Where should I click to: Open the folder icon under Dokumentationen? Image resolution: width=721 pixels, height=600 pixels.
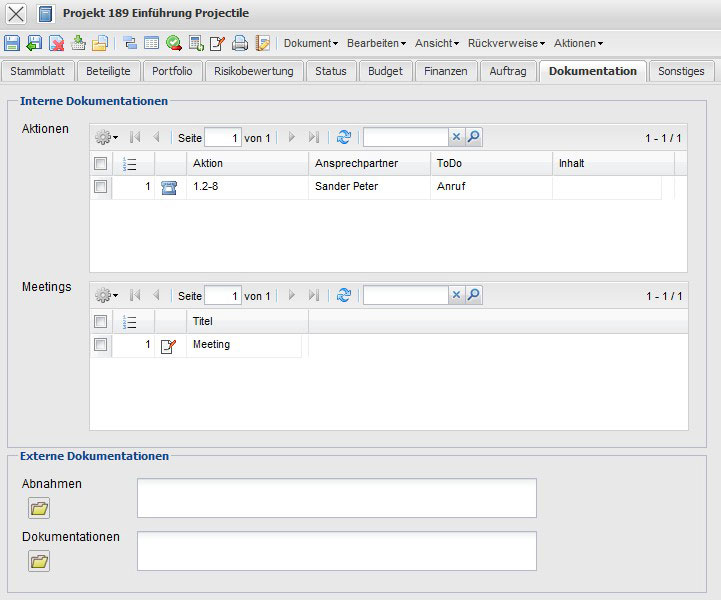tap(39, 561)
